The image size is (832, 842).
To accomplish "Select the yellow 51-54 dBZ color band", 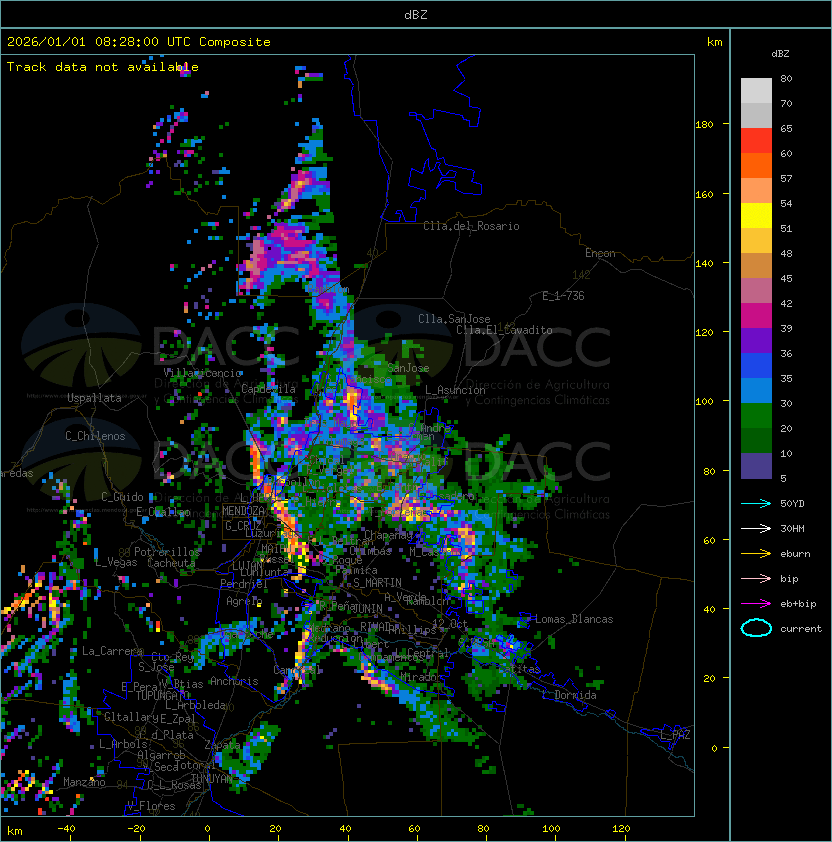I will [756, 215].
